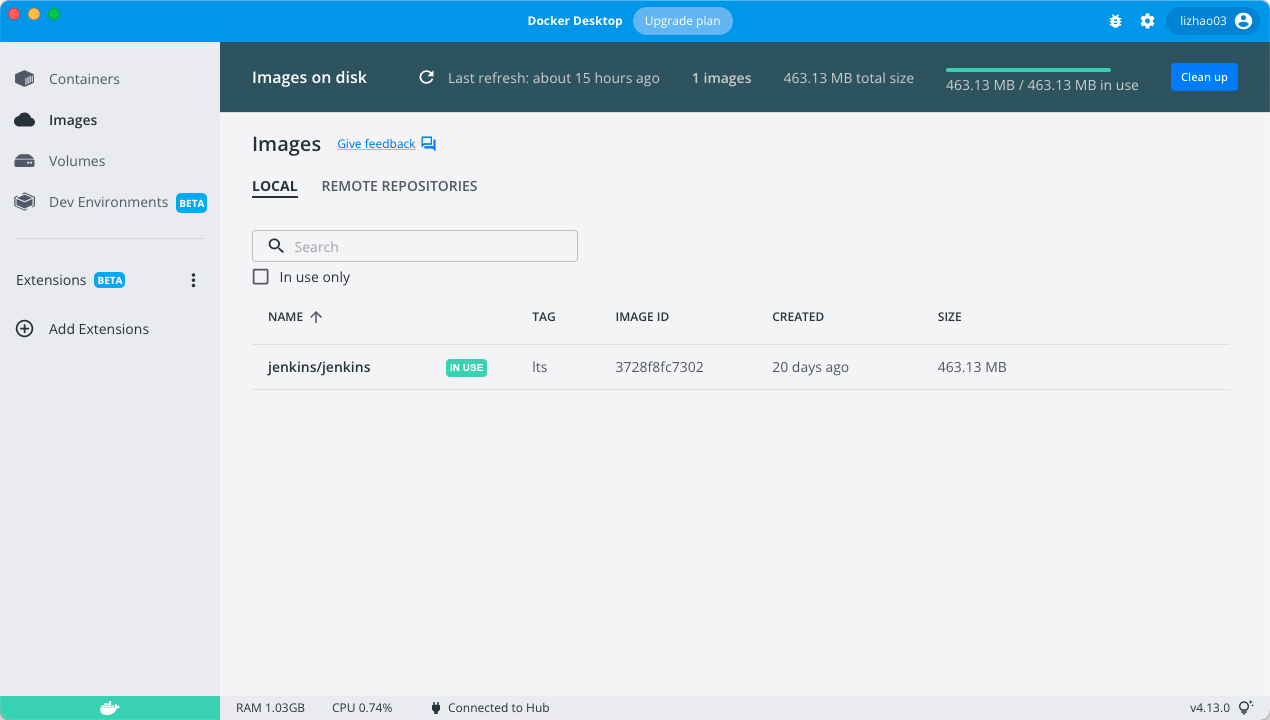
Task: Select the LOCAL tab
Action: pyautogui.click(x=275, y=186)
